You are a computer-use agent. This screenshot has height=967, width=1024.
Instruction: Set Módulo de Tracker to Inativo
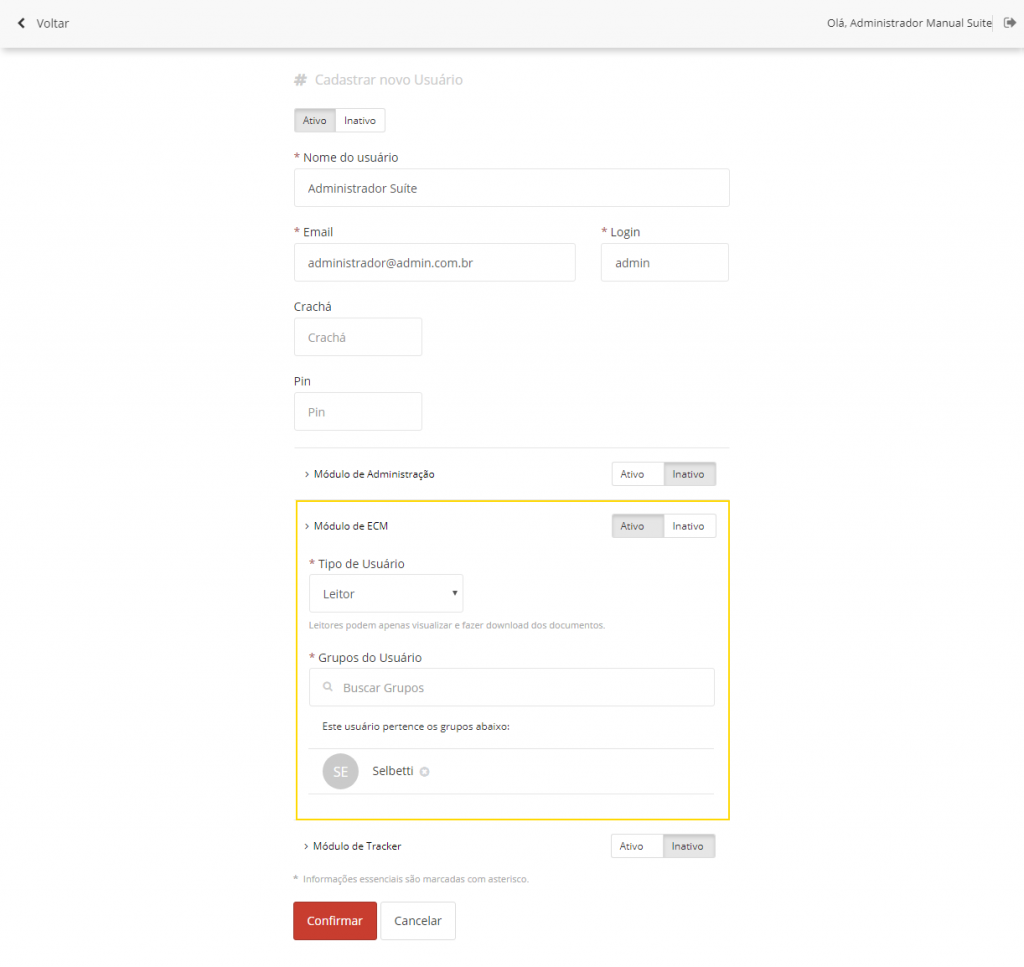click(x=688, y=846)
